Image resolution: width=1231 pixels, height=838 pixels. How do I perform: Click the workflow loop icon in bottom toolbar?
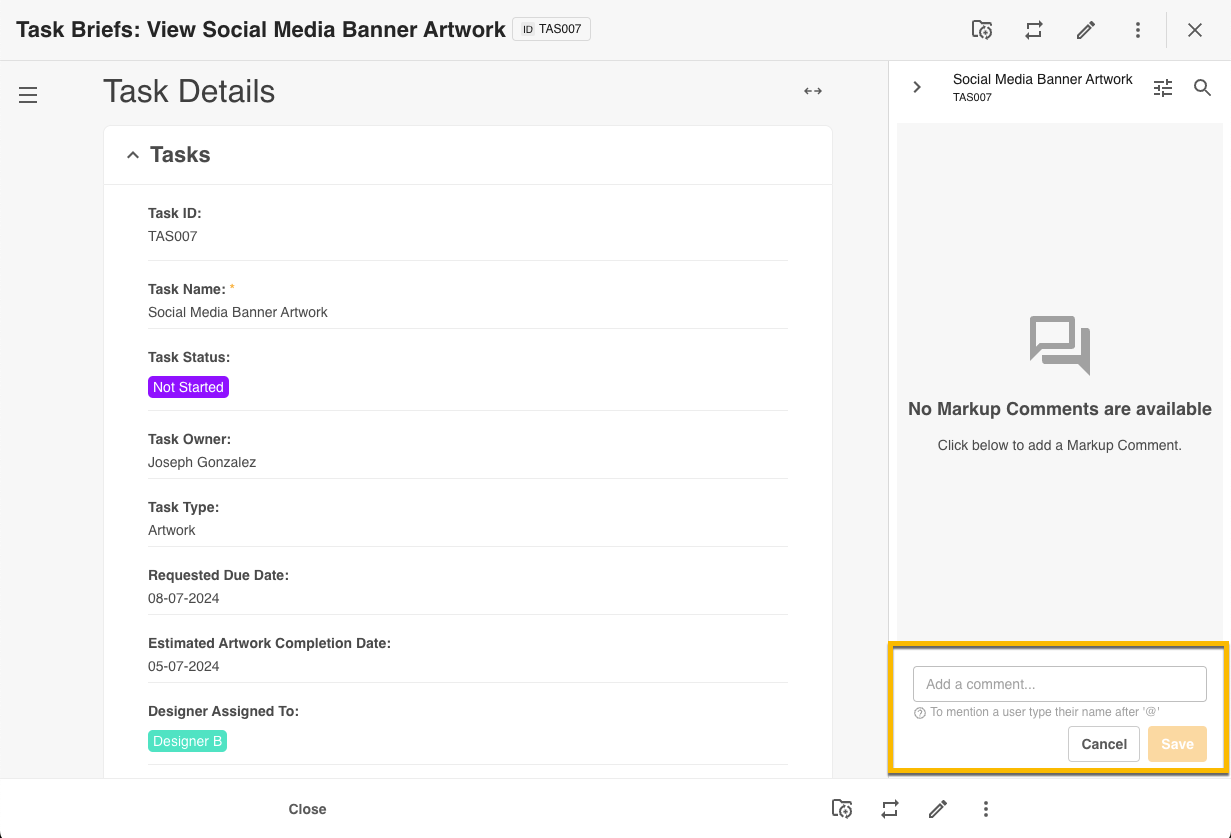tap(890, 809)
